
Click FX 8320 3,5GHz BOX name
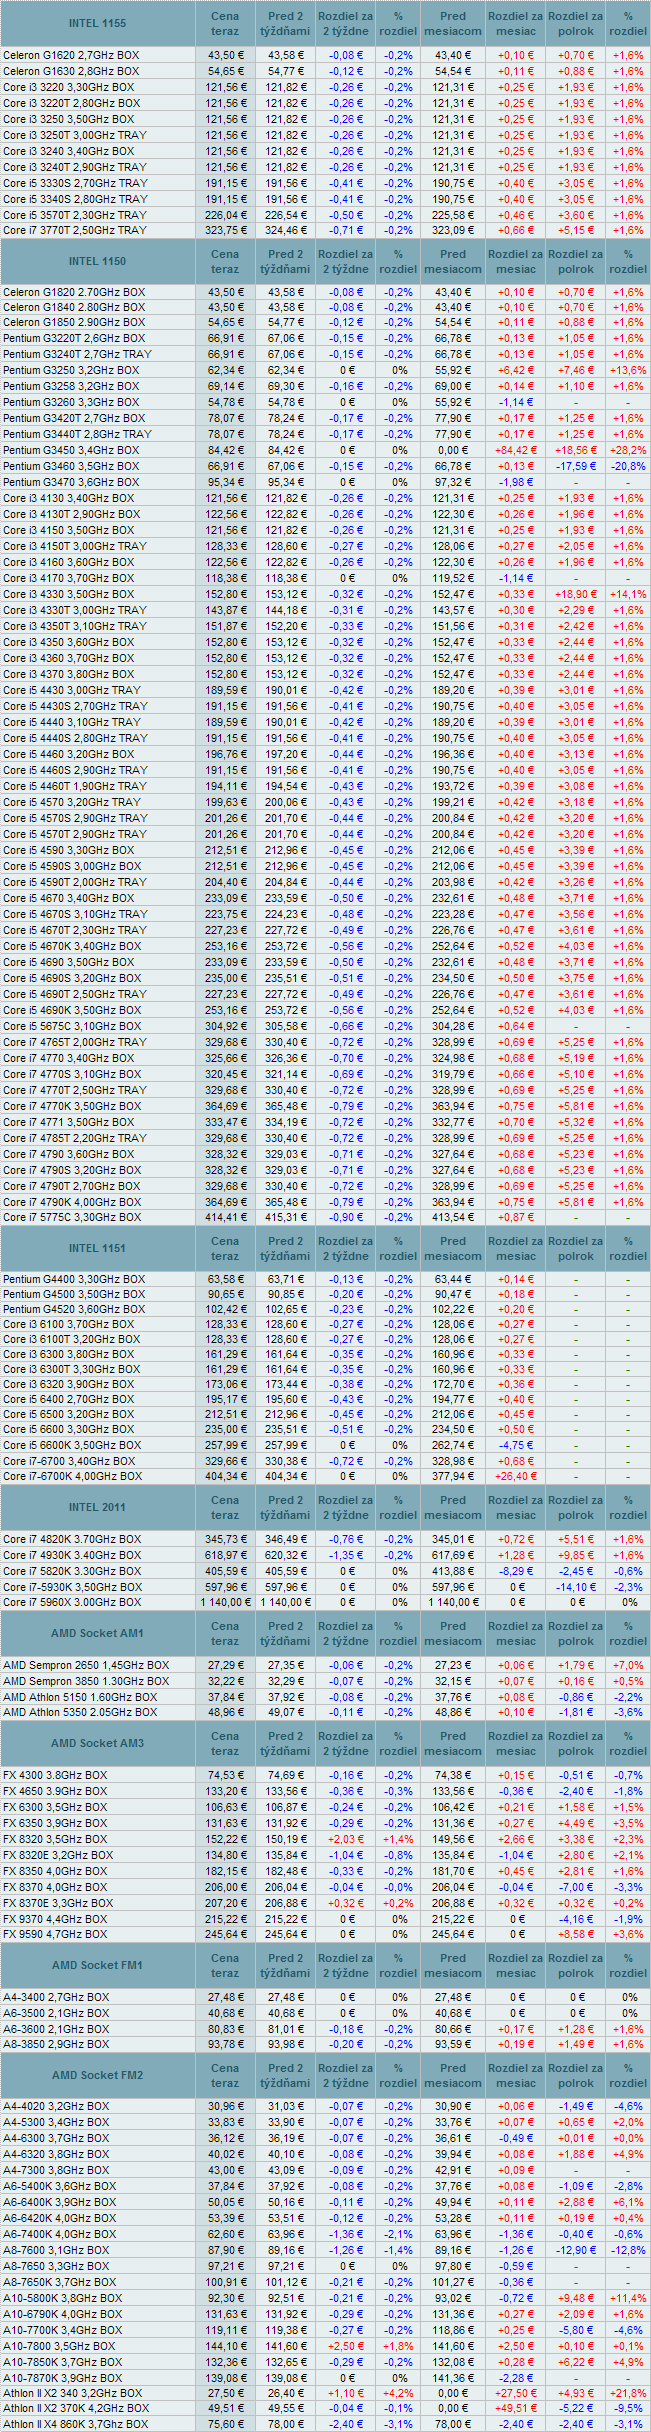pos(54,1839)
